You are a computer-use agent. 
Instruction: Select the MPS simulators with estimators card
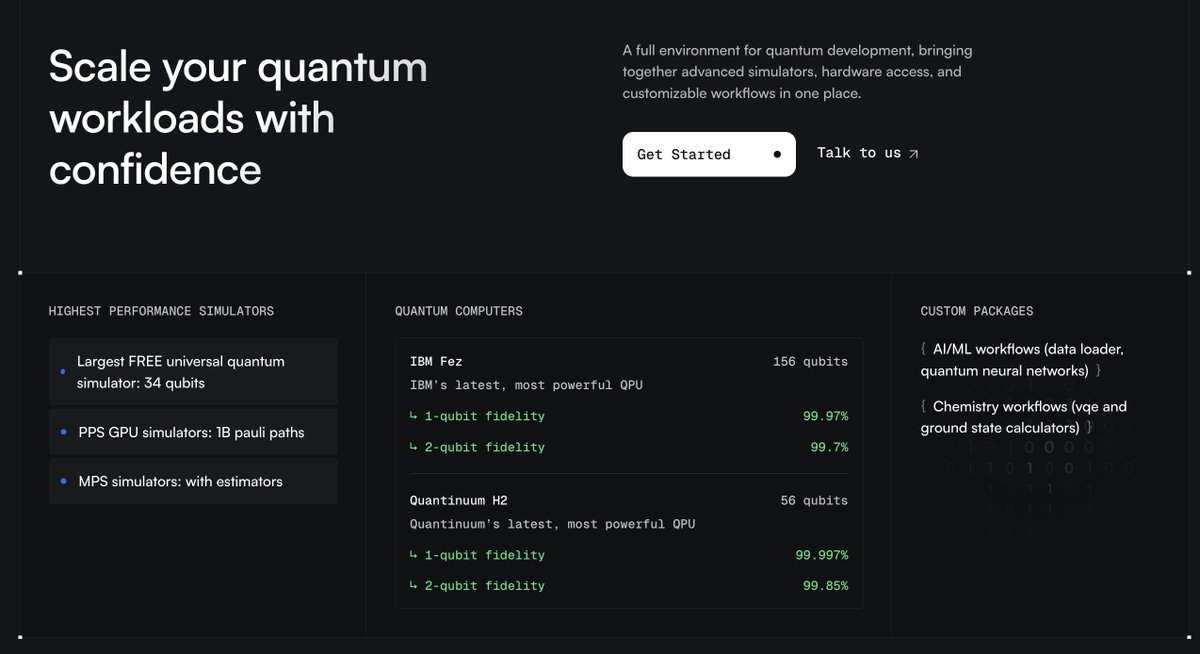click(x=193, y=481)
